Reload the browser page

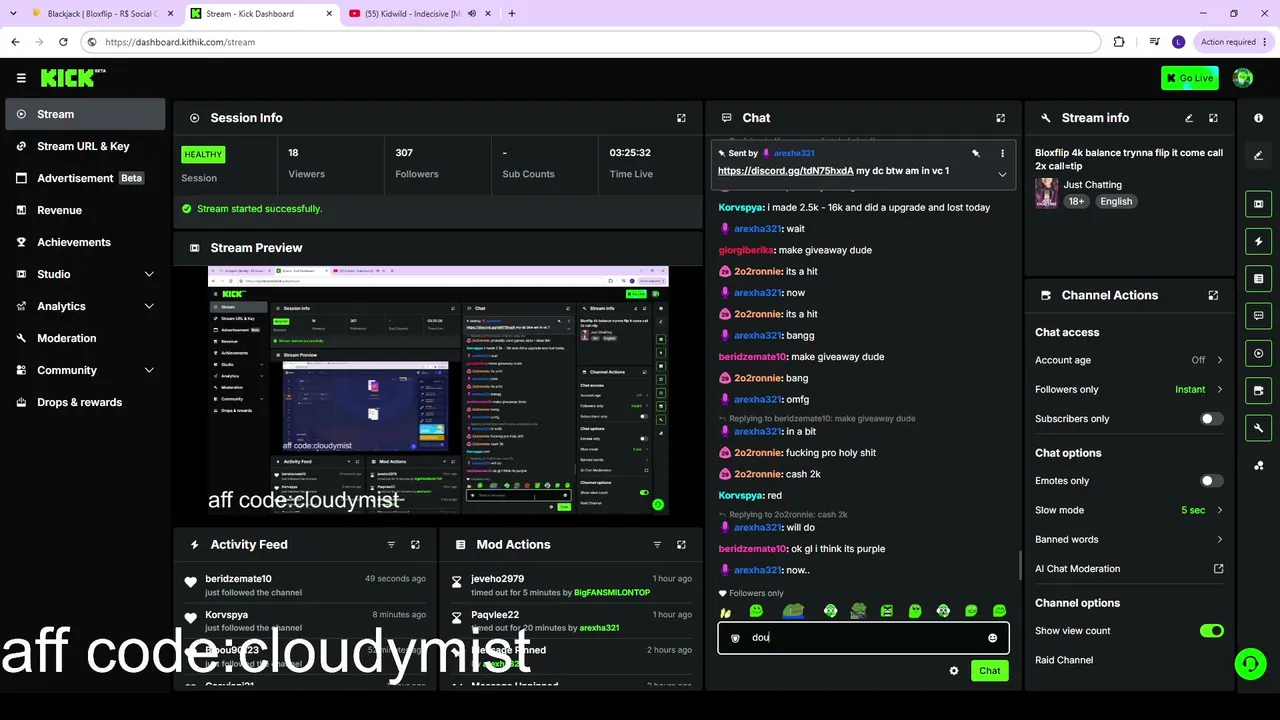tap(63, 42)
